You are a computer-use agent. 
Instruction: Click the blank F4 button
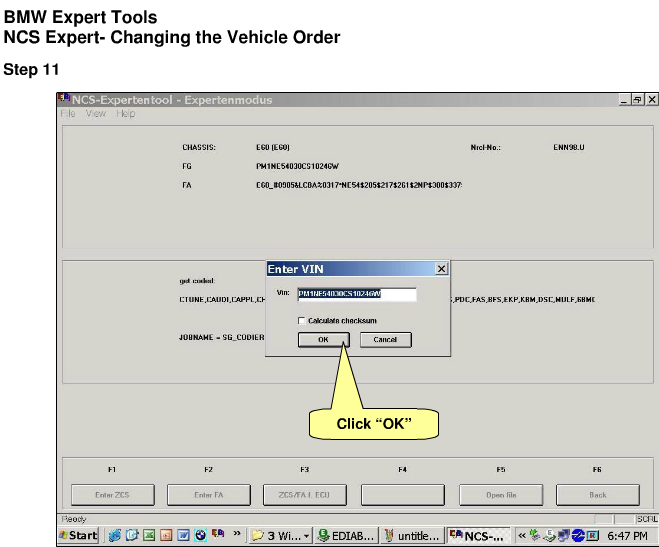(403, 495)
